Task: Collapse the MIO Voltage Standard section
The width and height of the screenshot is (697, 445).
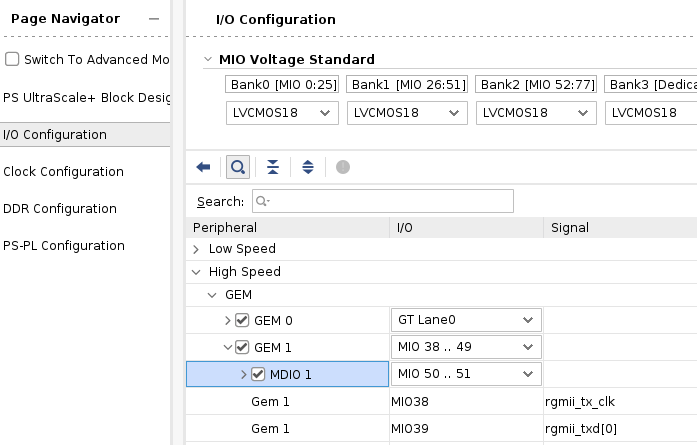Action: pyautogui.click(x=207, y=60)
